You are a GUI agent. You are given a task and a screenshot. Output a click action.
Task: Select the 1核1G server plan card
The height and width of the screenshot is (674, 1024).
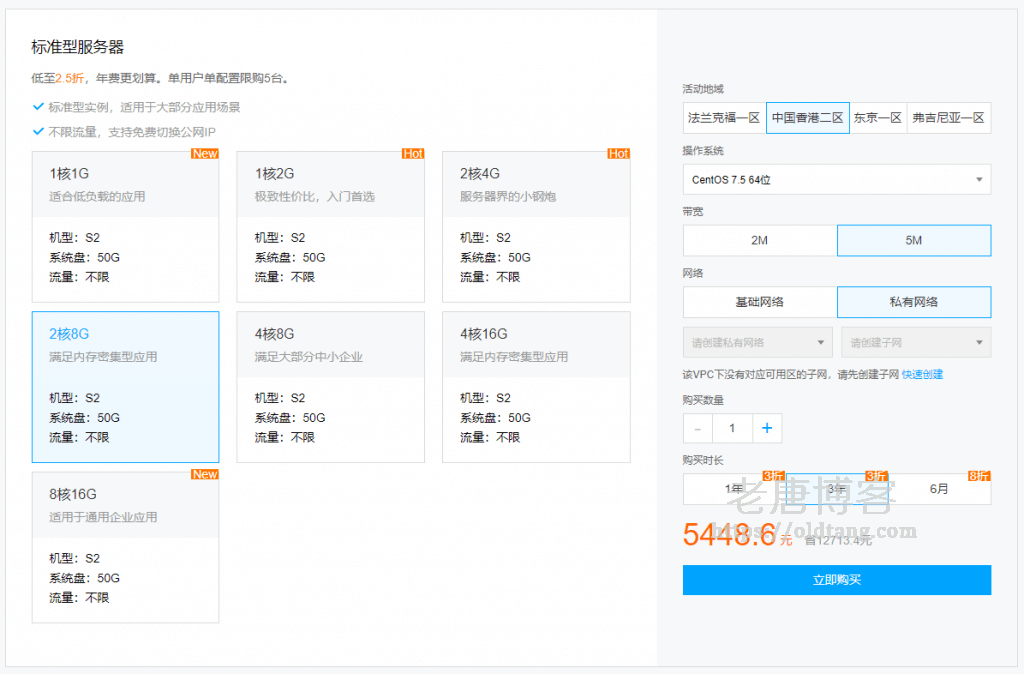tap(125, 226)
